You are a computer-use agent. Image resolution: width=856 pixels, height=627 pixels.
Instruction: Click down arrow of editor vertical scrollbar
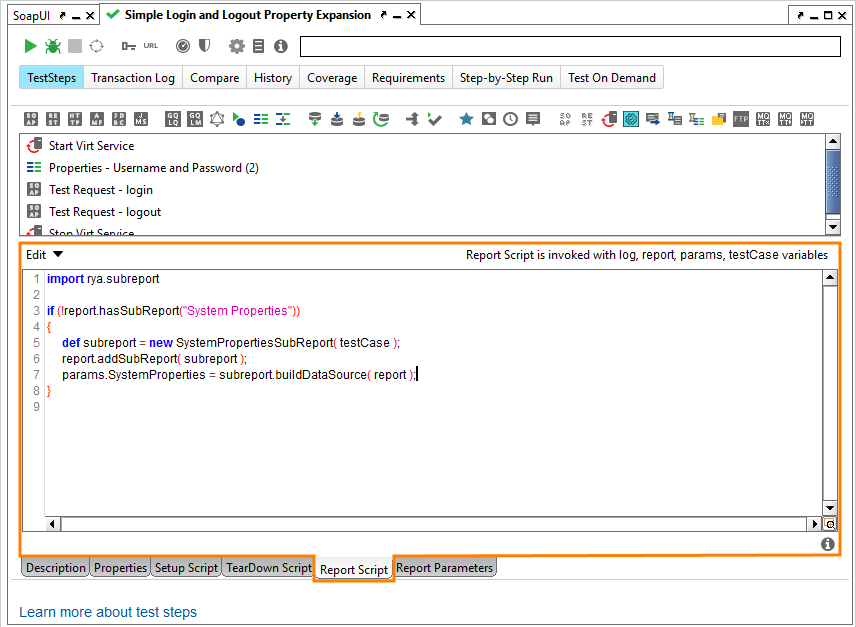[x=830, y=508]
